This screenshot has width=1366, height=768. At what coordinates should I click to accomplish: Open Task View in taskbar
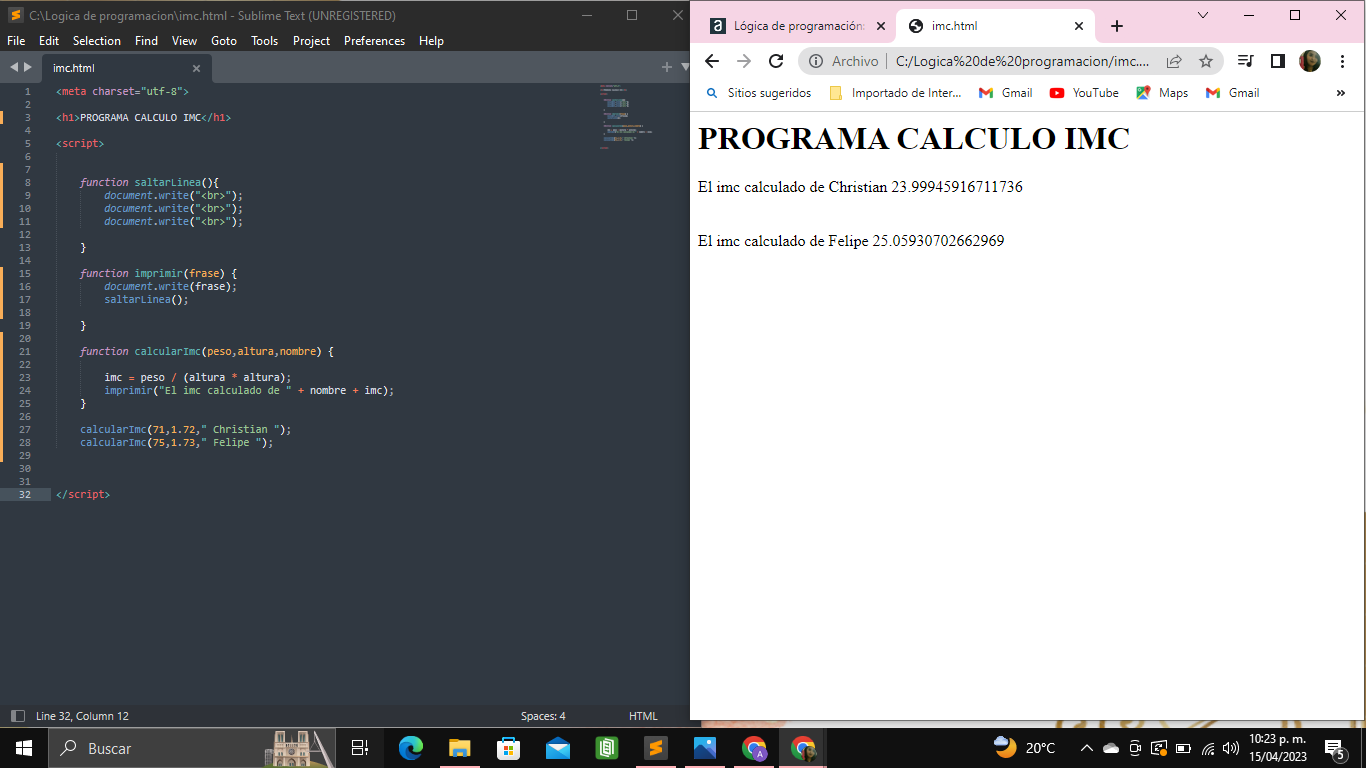[360, 748]
